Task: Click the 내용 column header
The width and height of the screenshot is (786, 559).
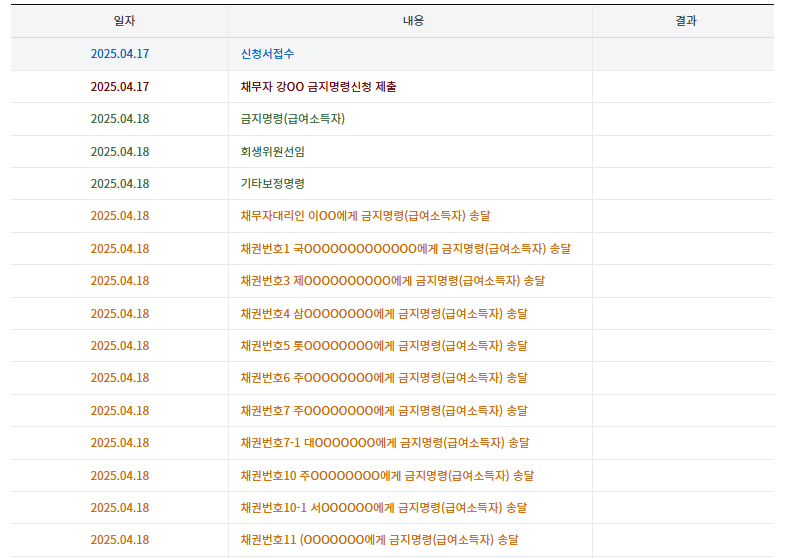Action: point(410,21)
